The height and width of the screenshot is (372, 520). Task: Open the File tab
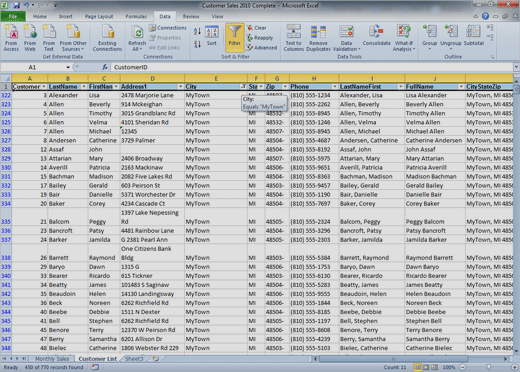coord(13,16)
